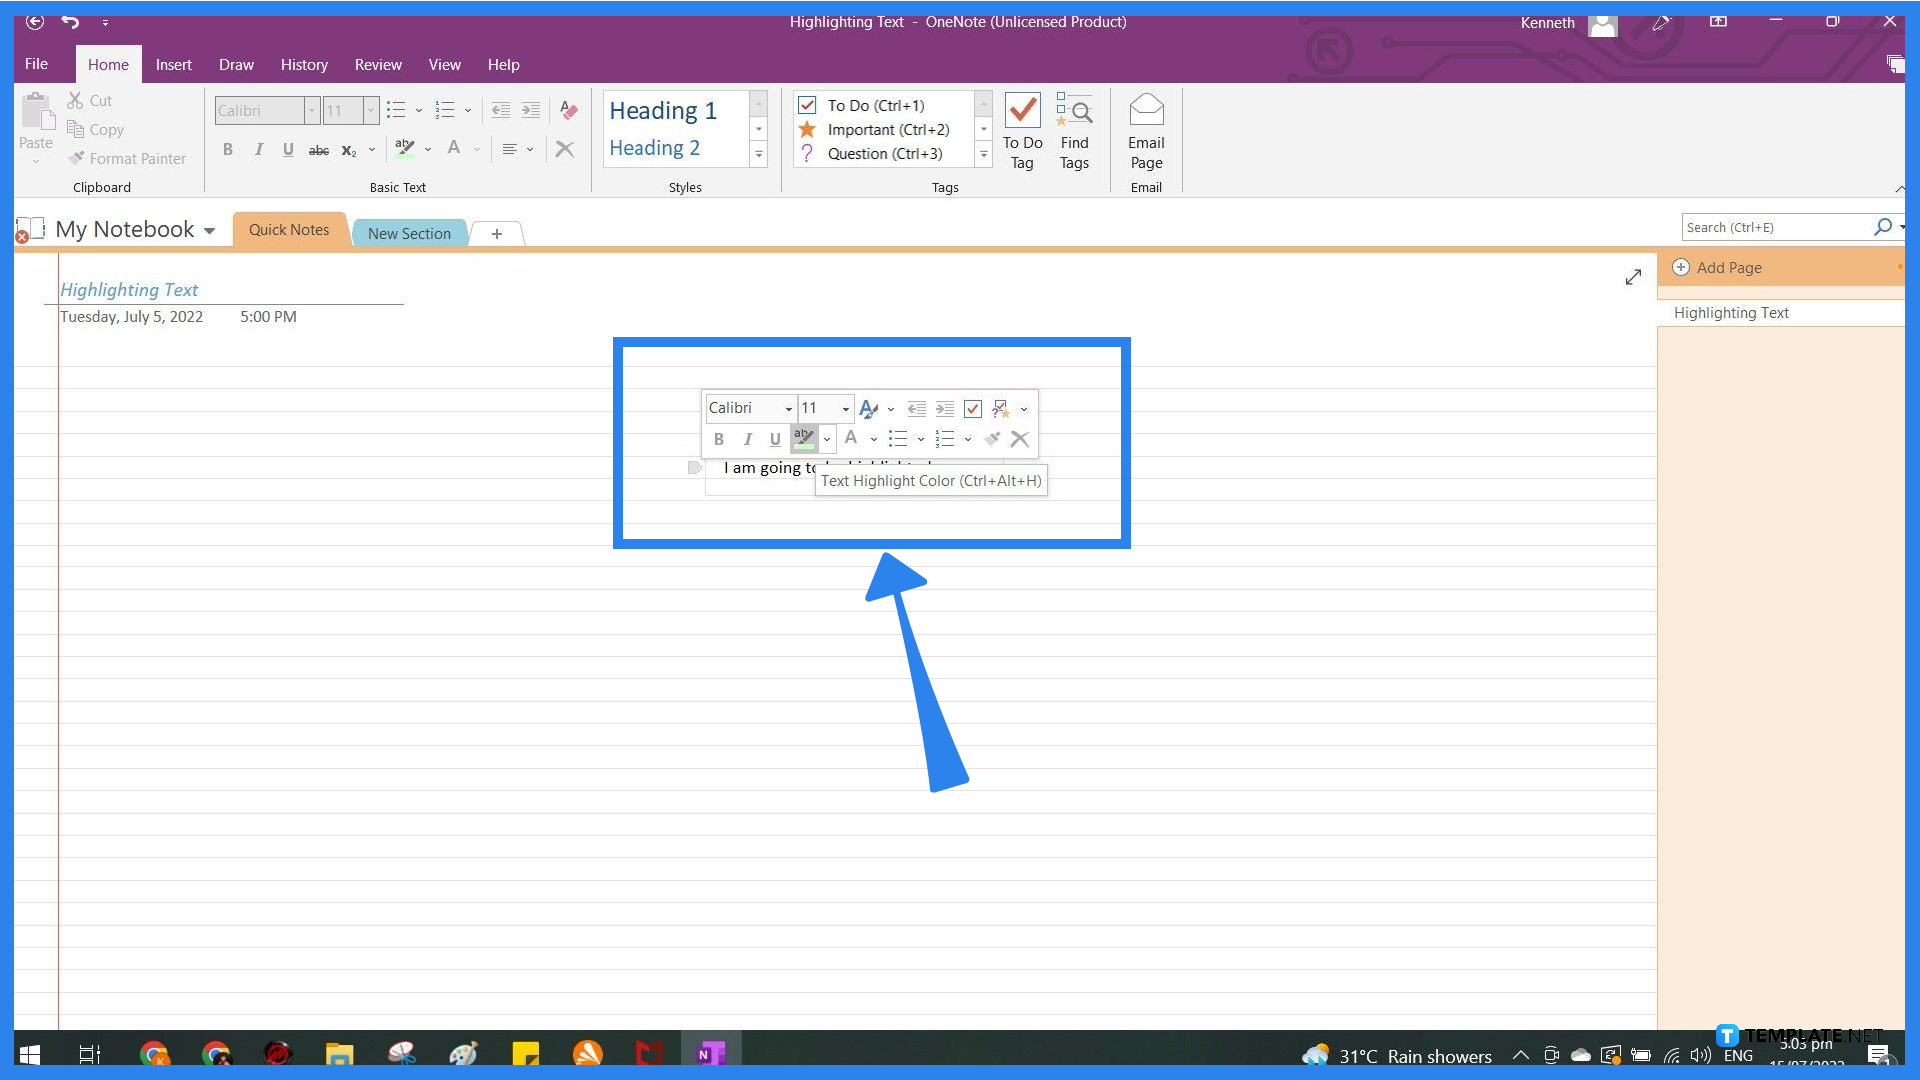Create a new section with the + button
This screenshot has width=1920, height=1080.
pos(497,233)
